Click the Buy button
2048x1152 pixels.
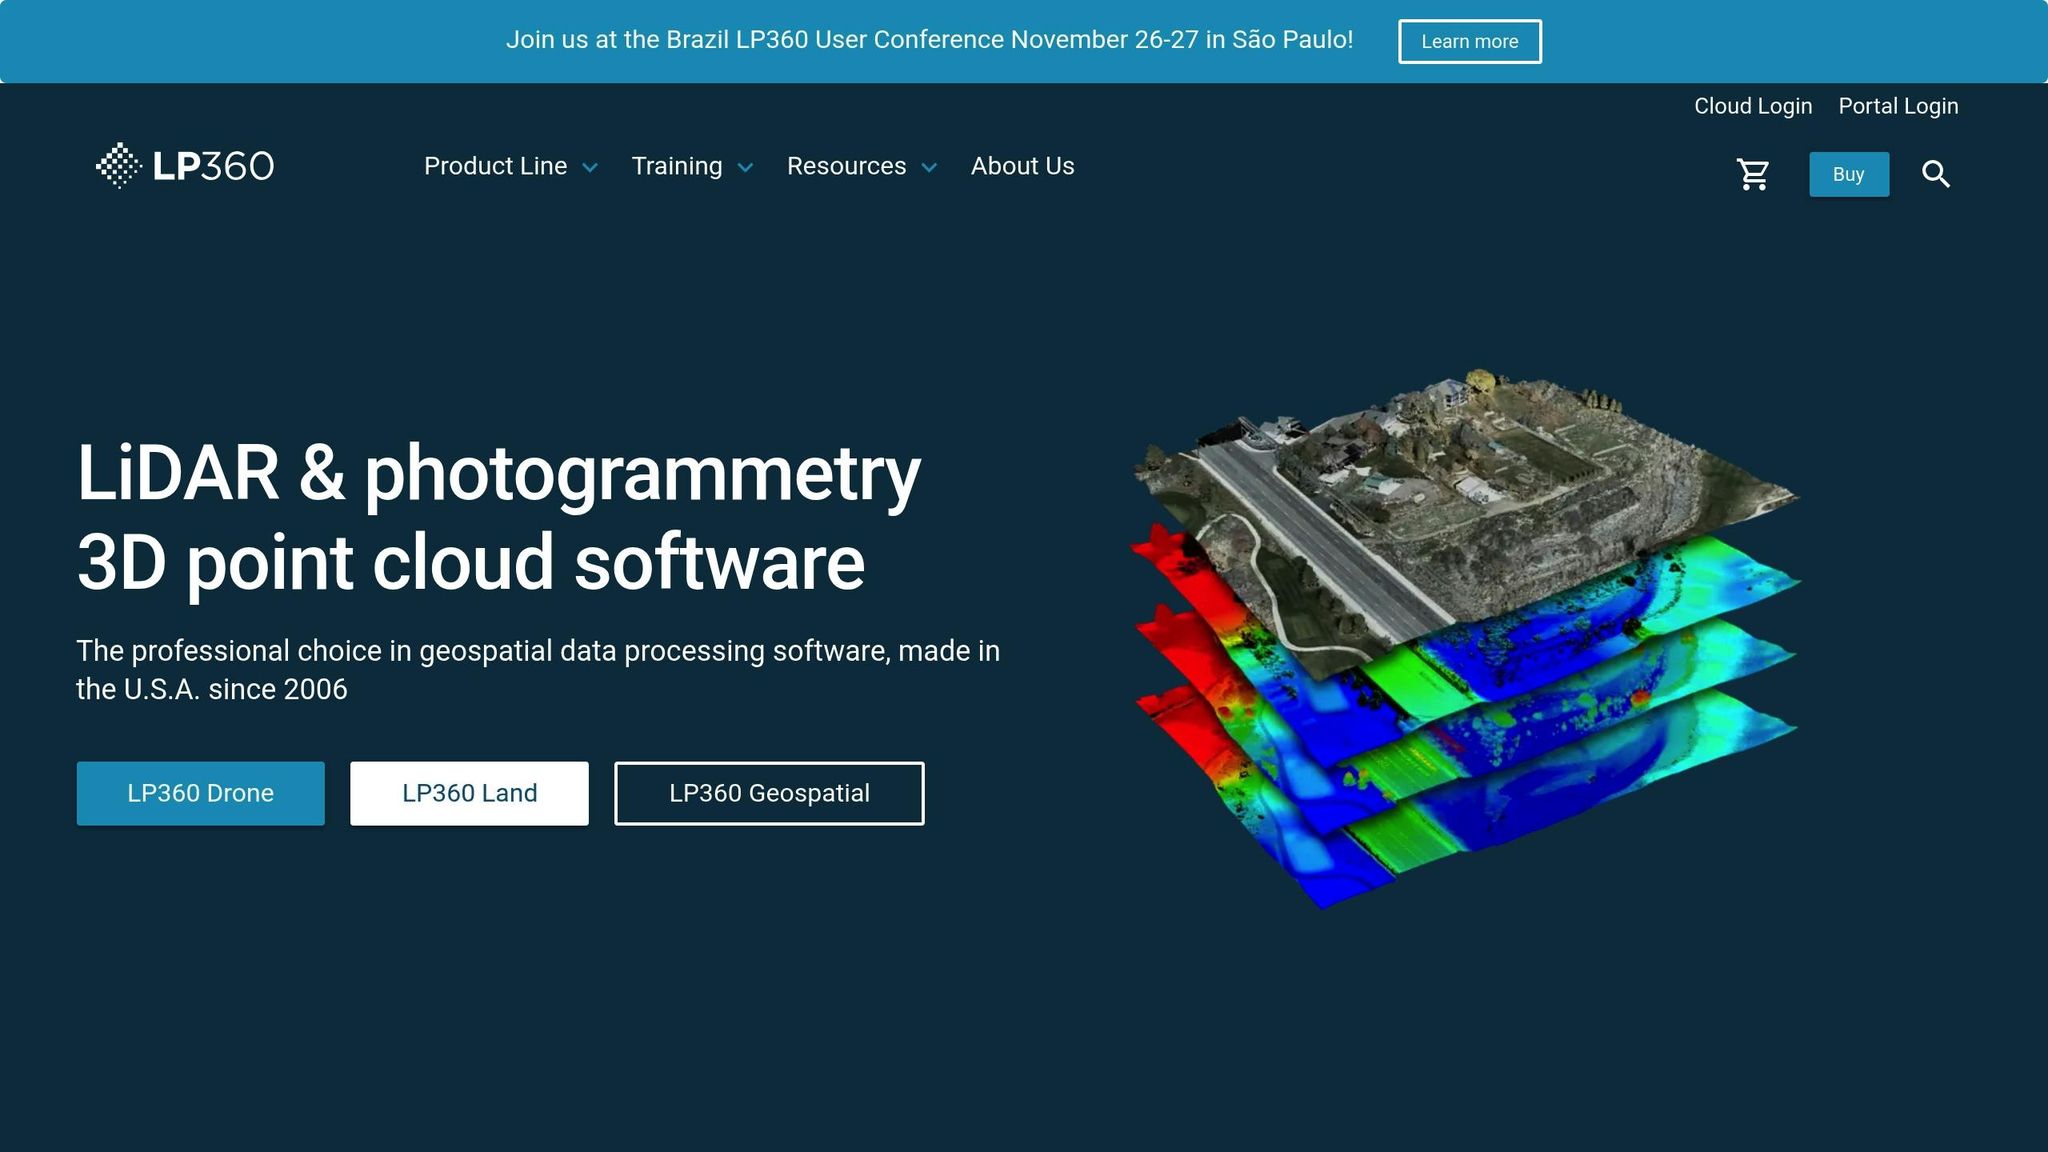tap(1848, 174)
